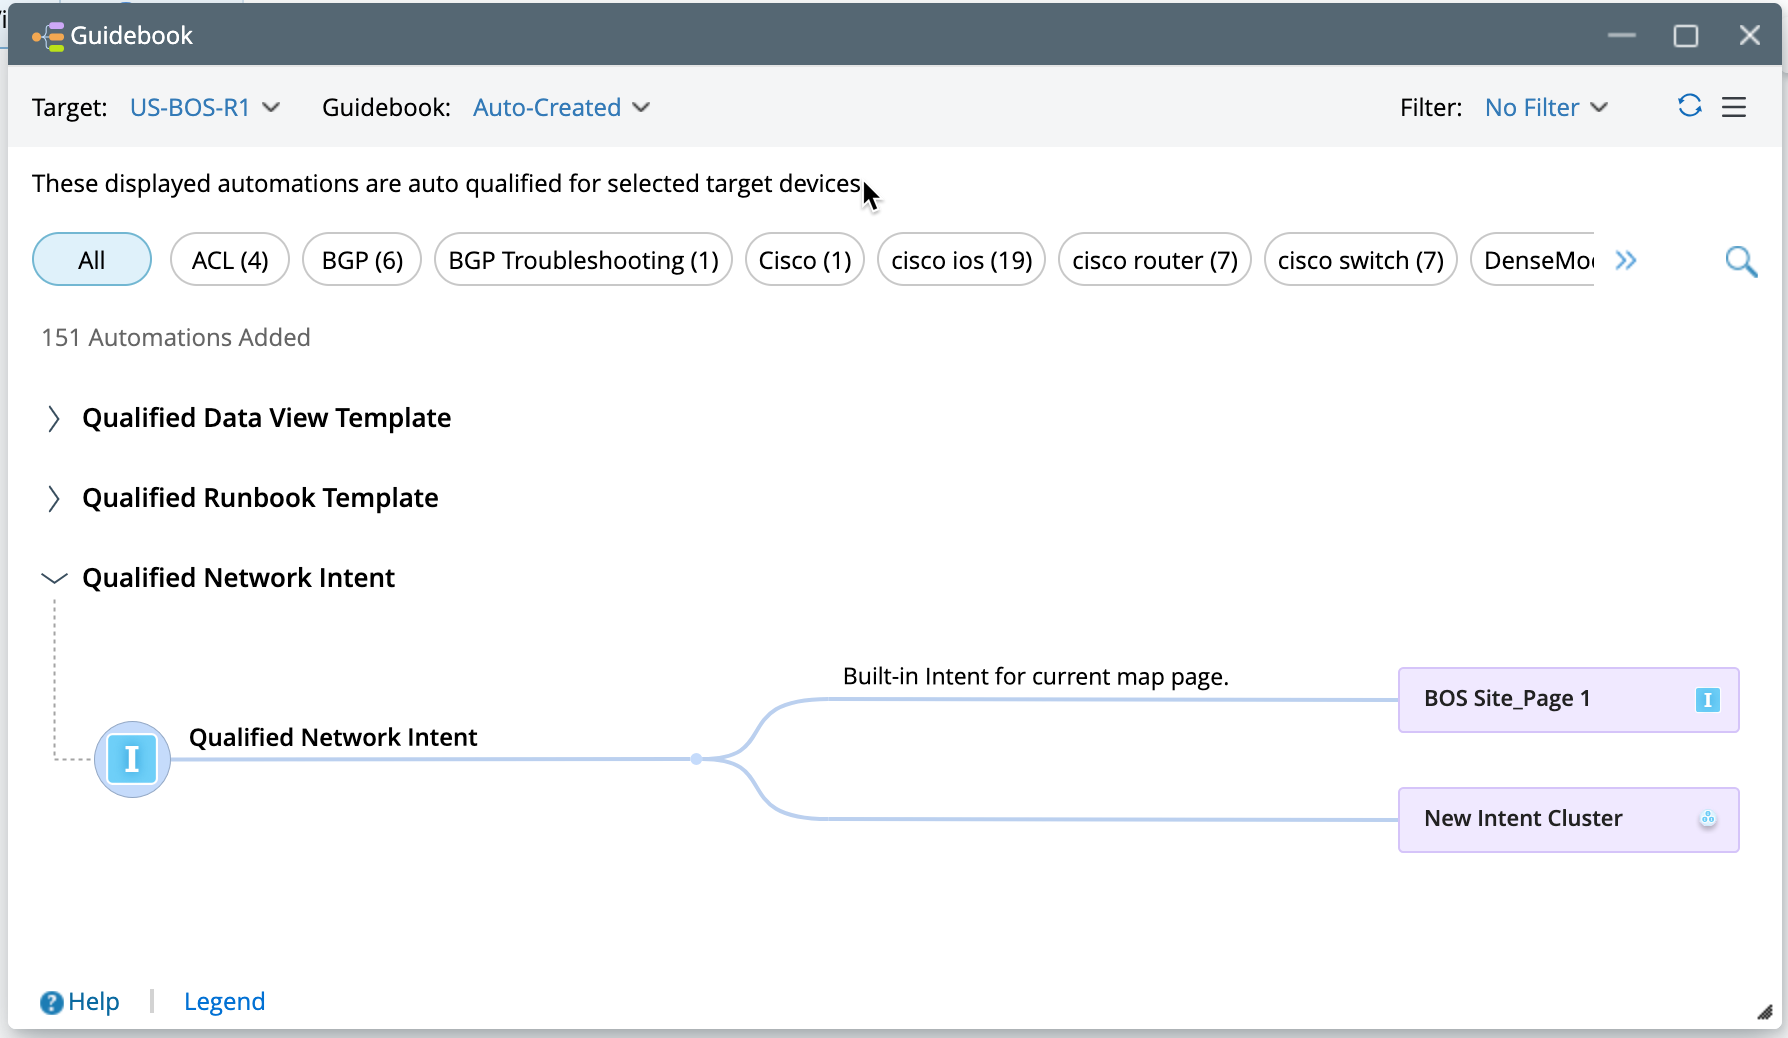Click the search magnifier icon
This screenshot has height=1038, width=1788.
1741,261
